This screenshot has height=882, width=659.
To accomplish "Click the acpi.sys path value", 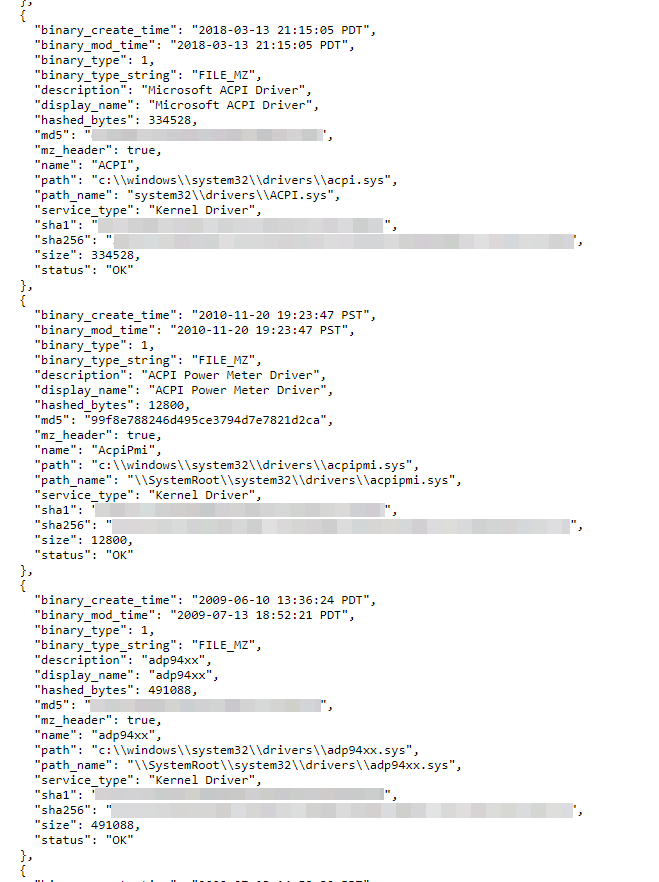I will click(241, 180).
